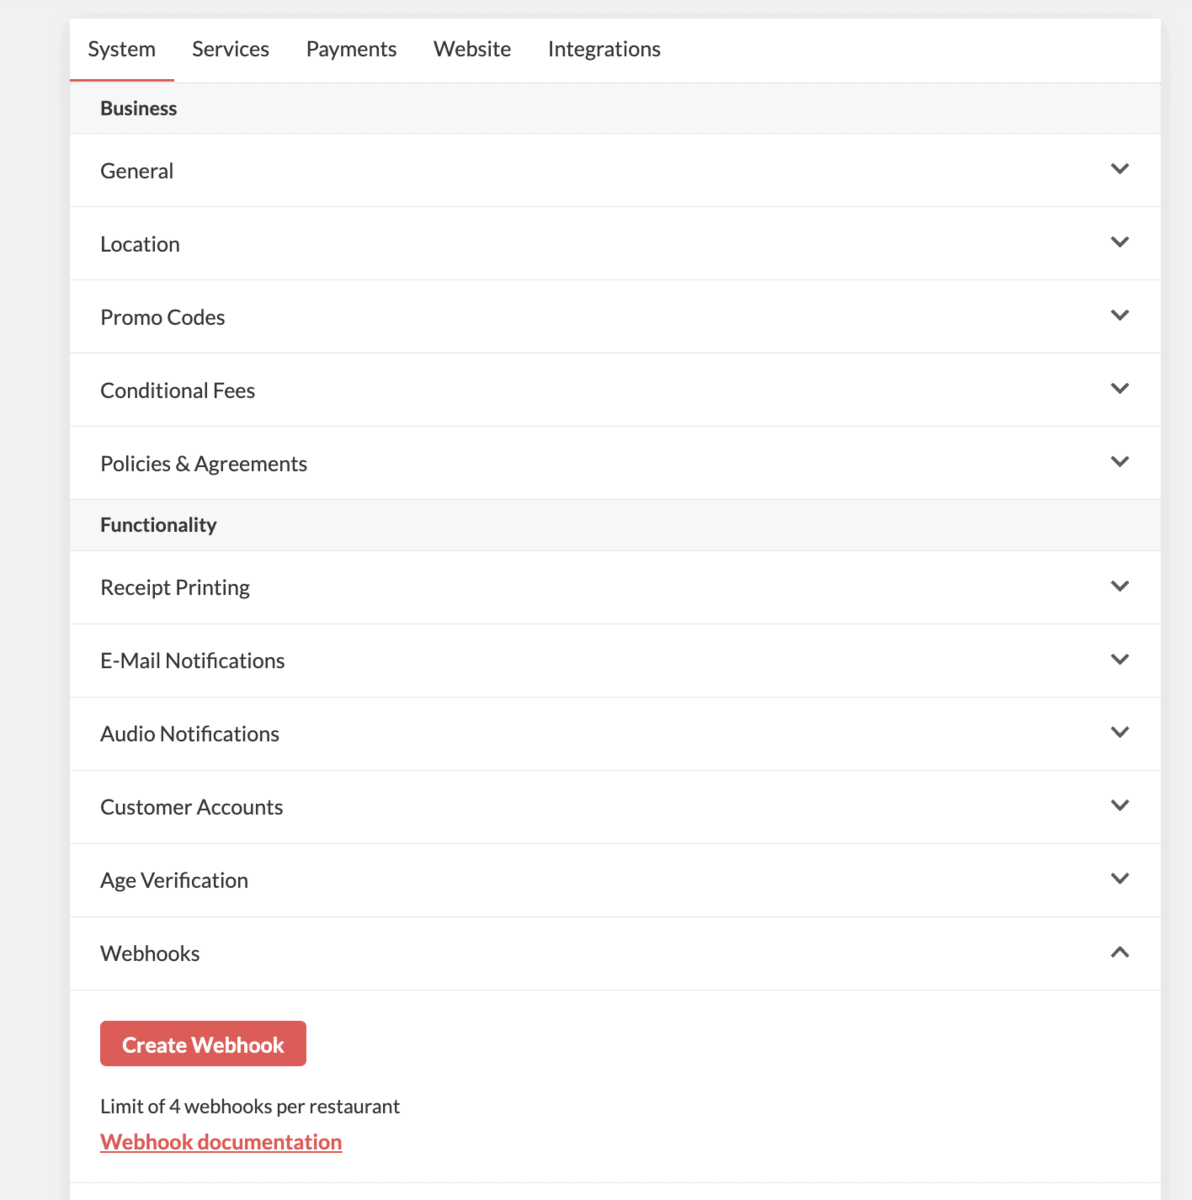Screen dimensions: 1192x1200
Task: Select the Website tab
Action: 472,49
